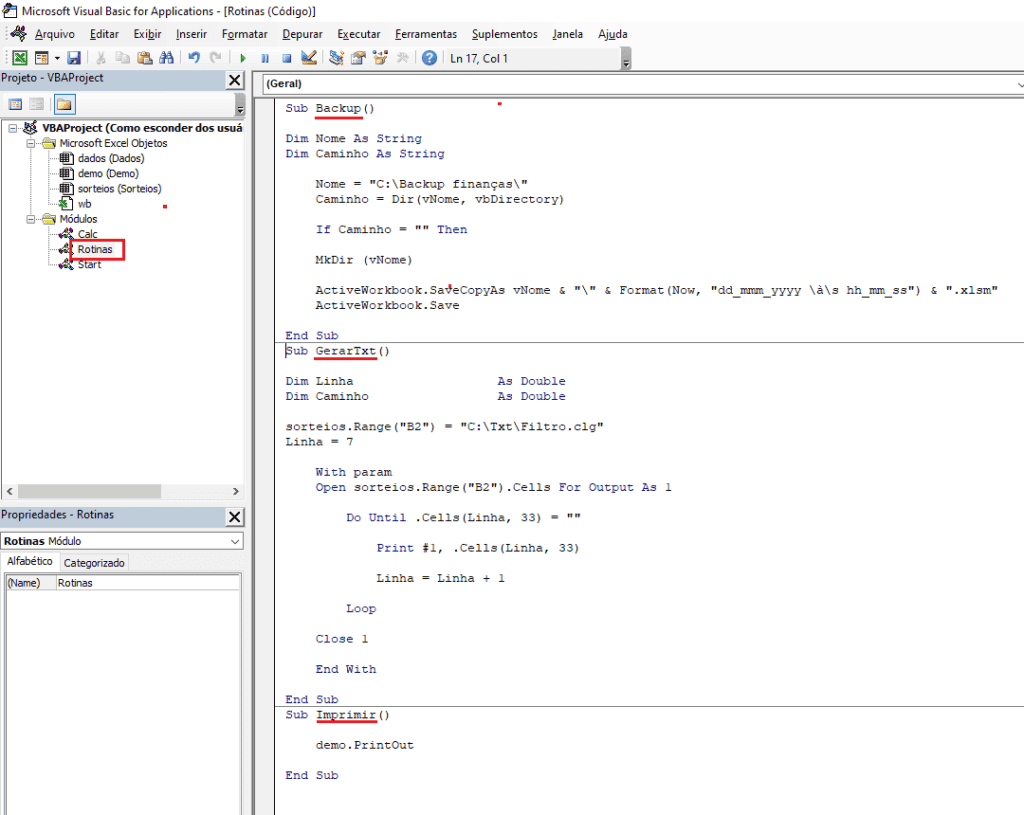Open the Rotinas Módulo properties dropdown

235,541
